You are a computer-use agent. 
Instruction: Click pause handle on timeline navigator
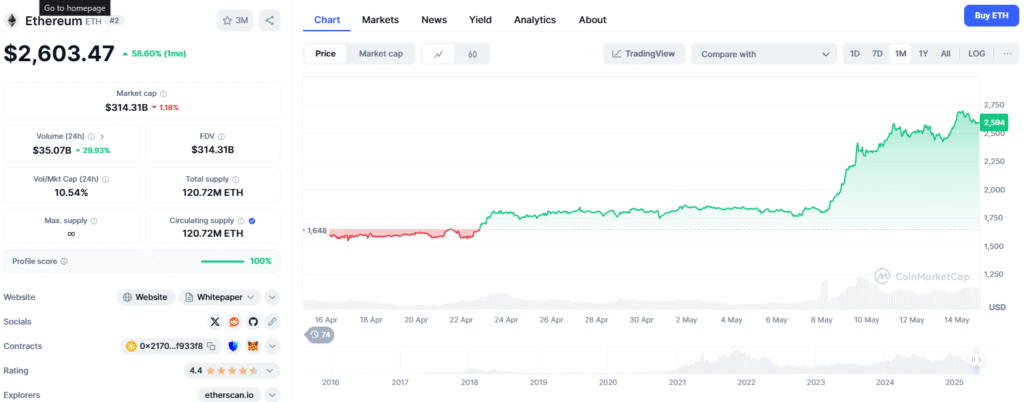(x=976, y=360)
